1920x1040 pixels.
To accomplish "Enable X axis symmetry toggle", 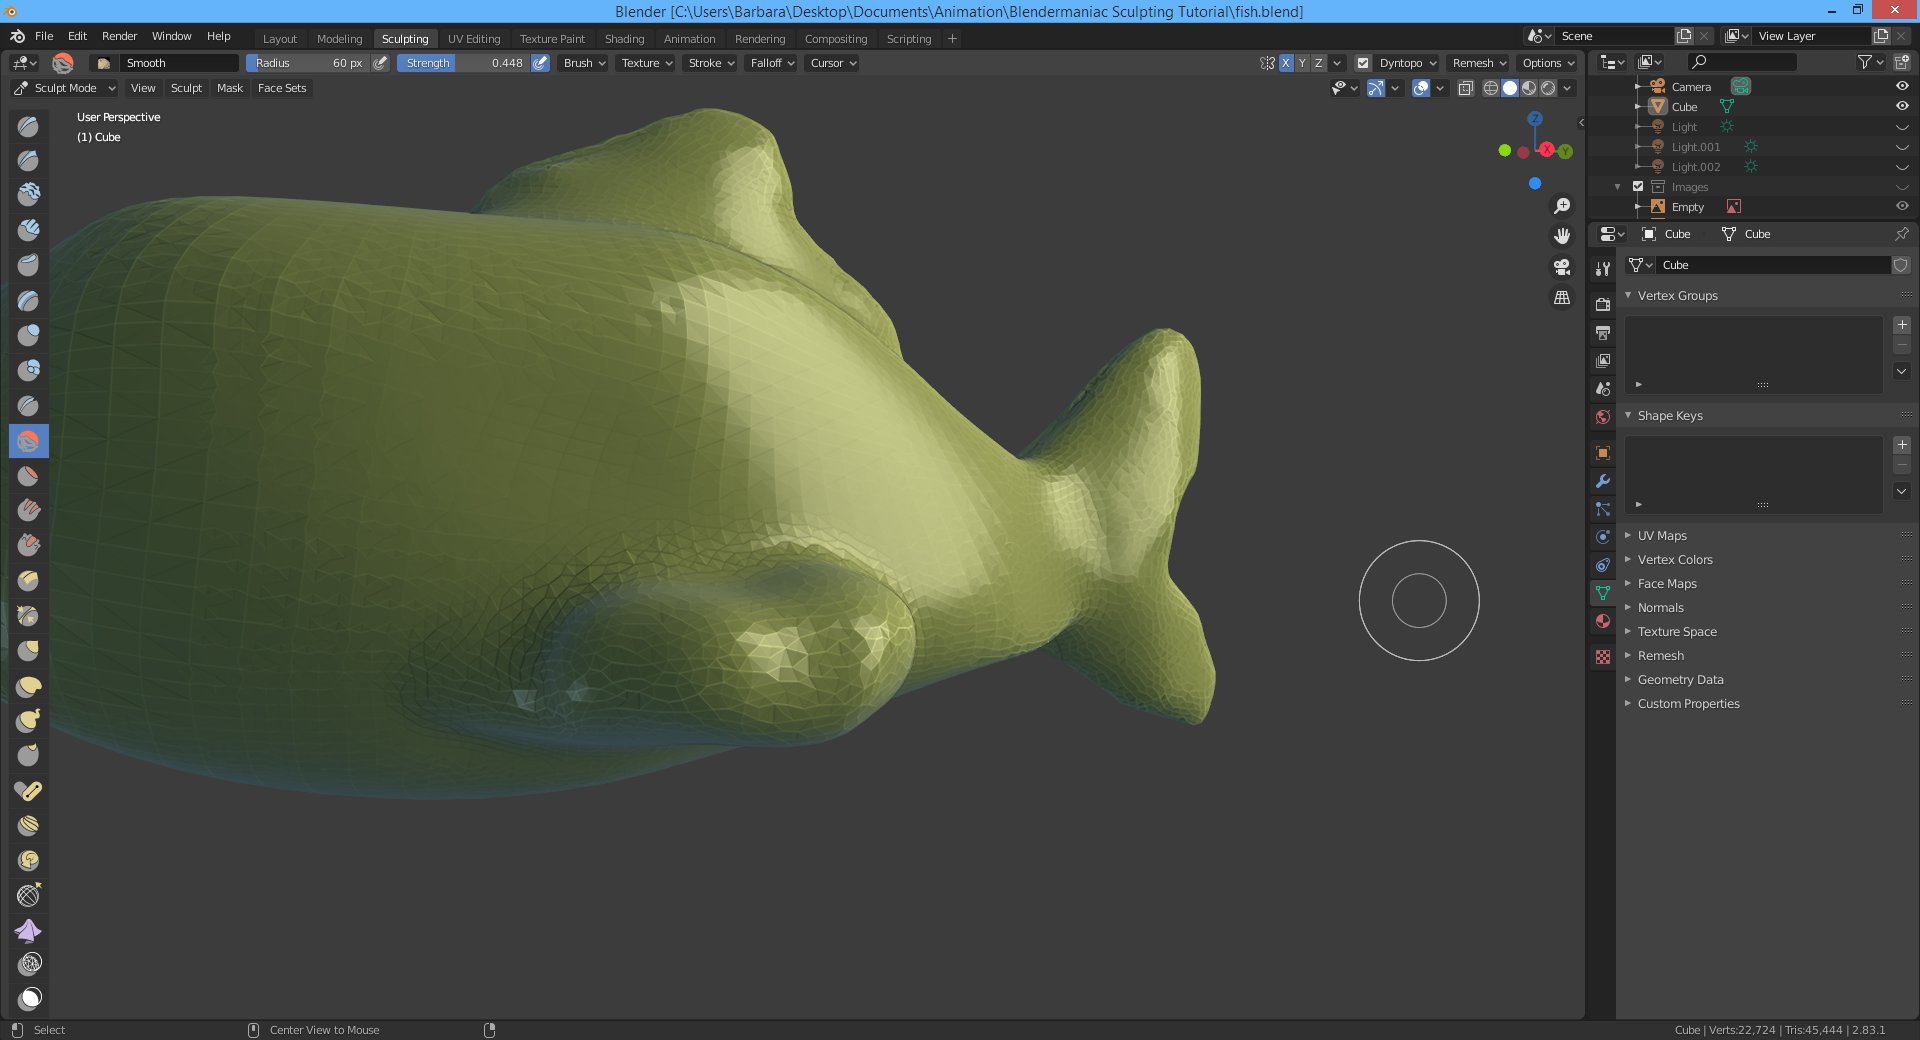I will pyautogui.click(x=1286, y=63).
